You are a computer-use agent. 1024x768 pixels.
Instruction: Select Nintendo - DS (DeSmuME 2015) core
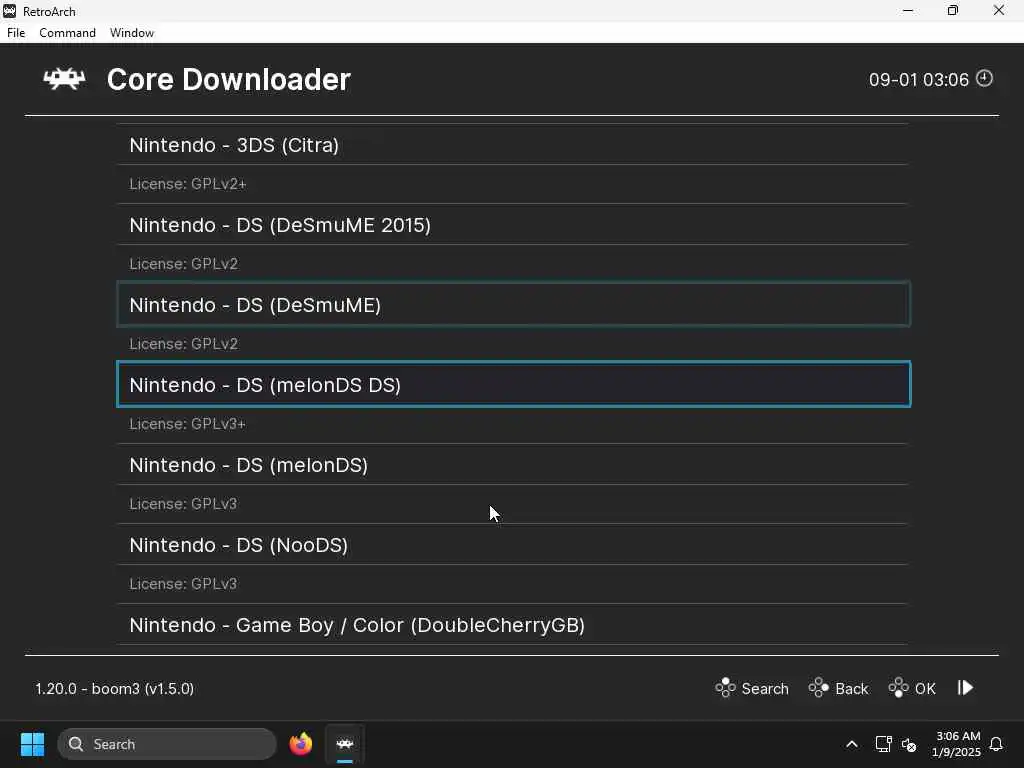pyautogui.click(x=513, y=225)
